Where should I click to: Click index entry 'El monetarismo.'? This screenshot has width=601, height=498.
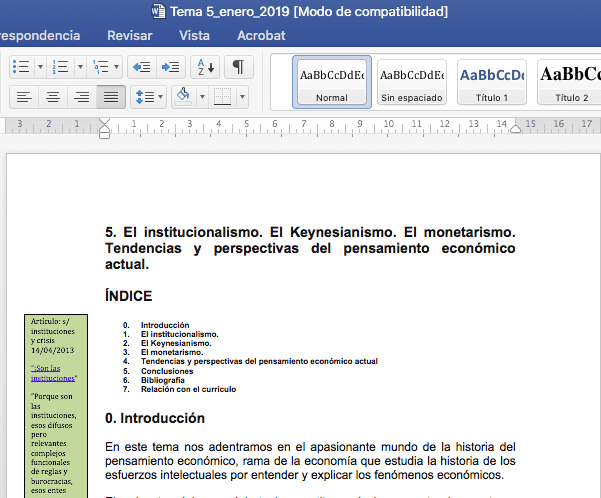[172, 352]
